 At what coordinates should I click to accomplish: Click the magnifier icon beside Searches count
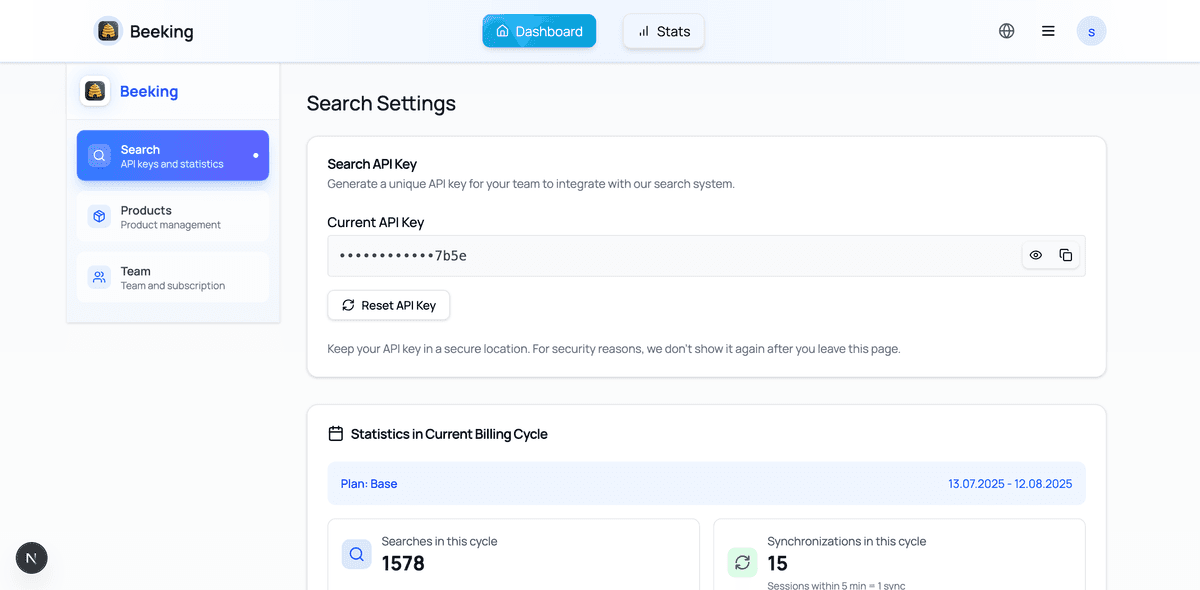click(x=356, y=554)
